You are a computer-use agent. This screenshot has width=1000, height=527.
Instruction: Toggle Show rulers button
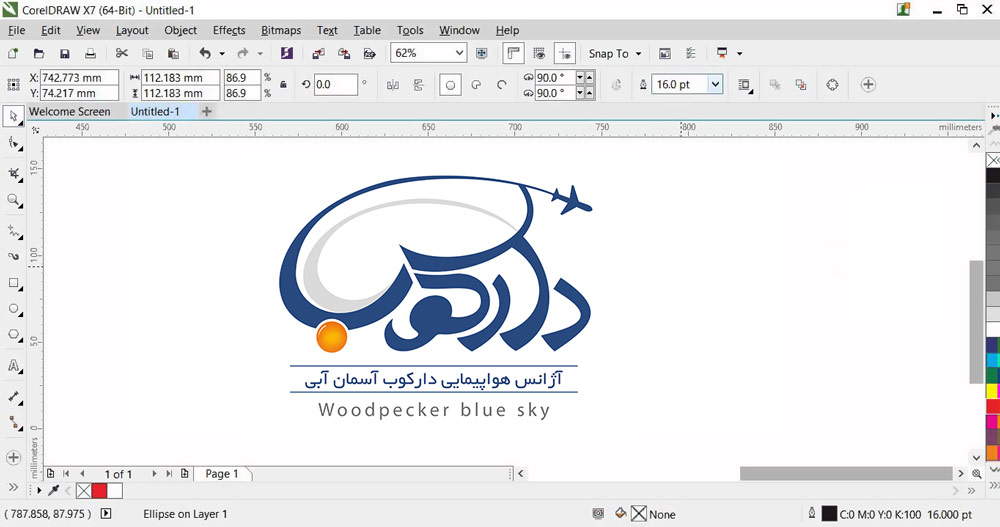pyautogui.click(x=513, y=54)
